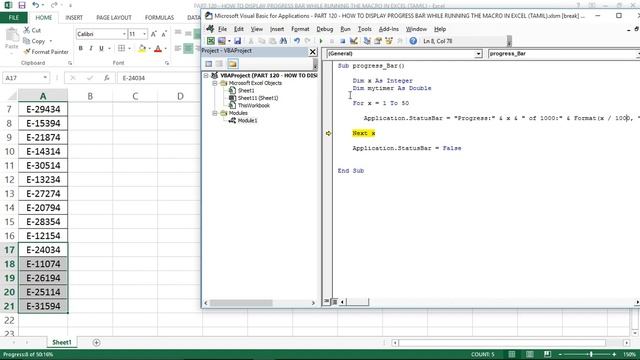Click Insert UserForm icon in VBA toolbar
Viewport: 640px width, 360px height.
pyautogui.click(x=222, y=41)
